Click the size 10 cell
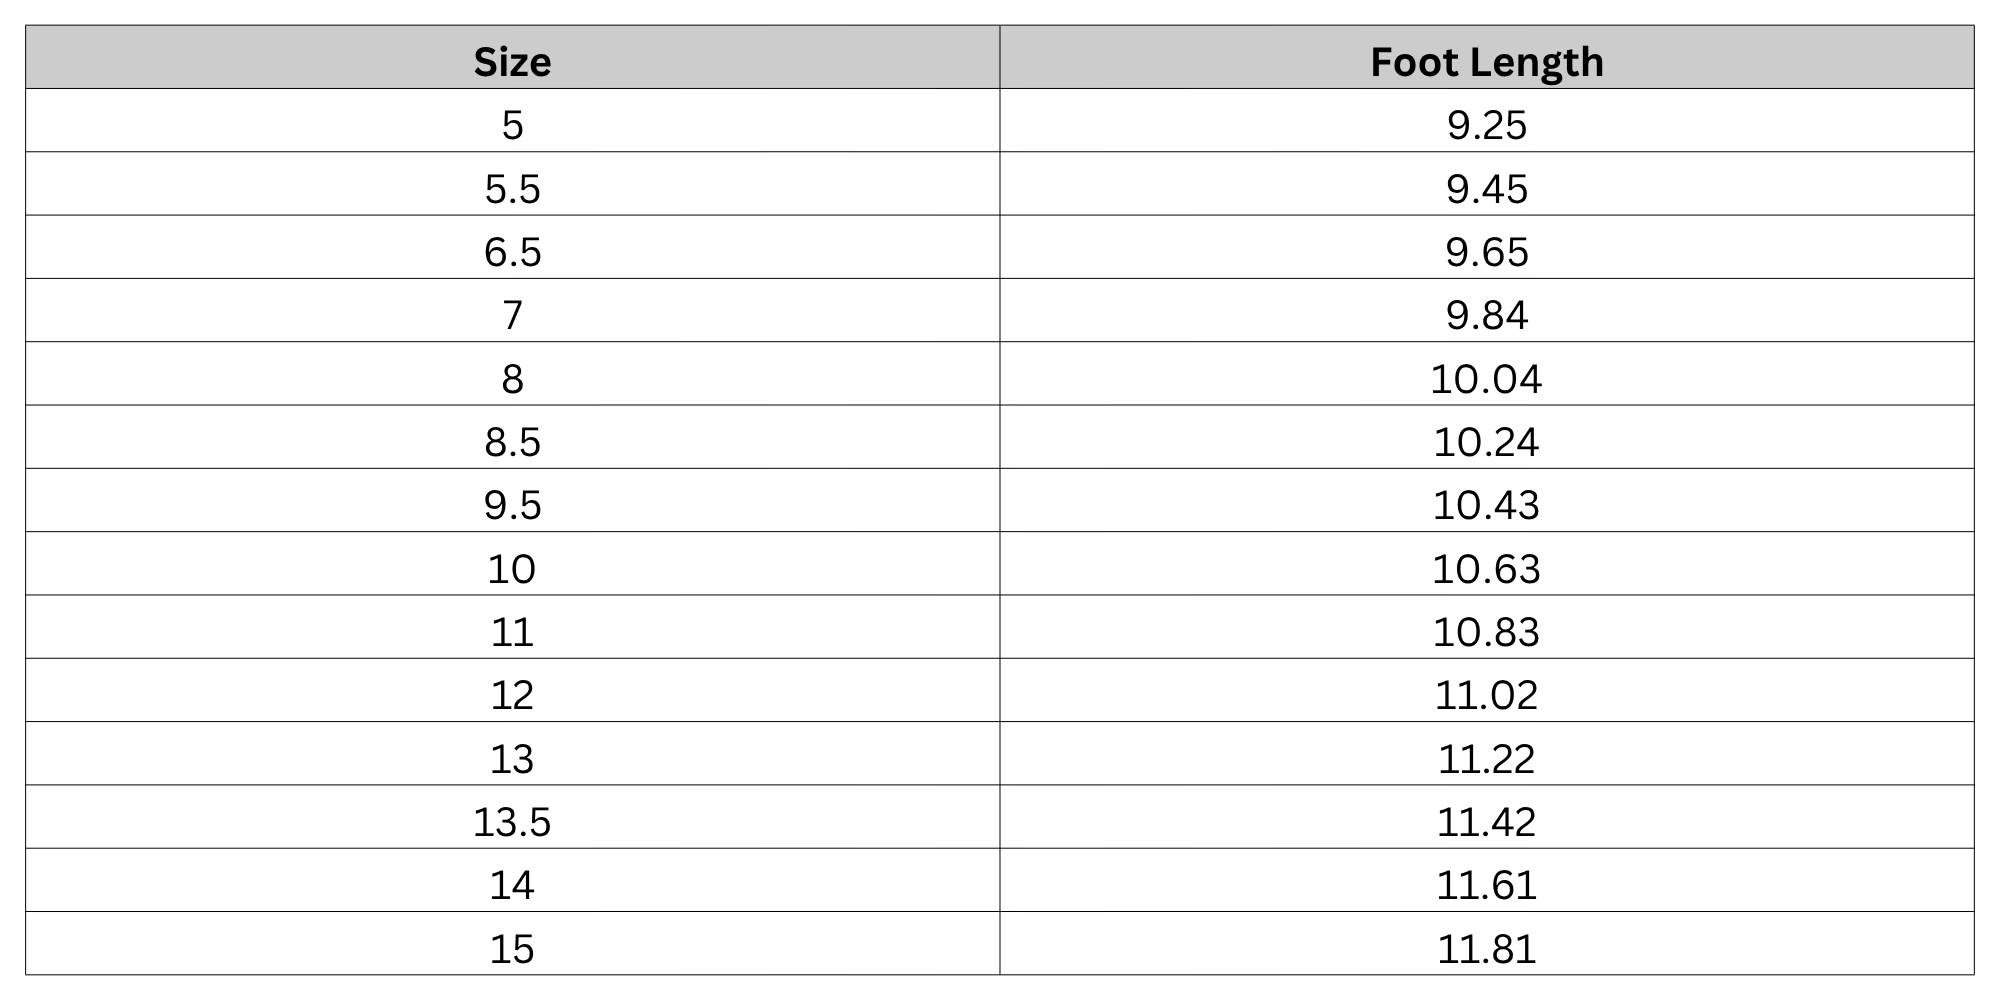Viewport: 2000px width, 1000px height. (x=512, y=564)
